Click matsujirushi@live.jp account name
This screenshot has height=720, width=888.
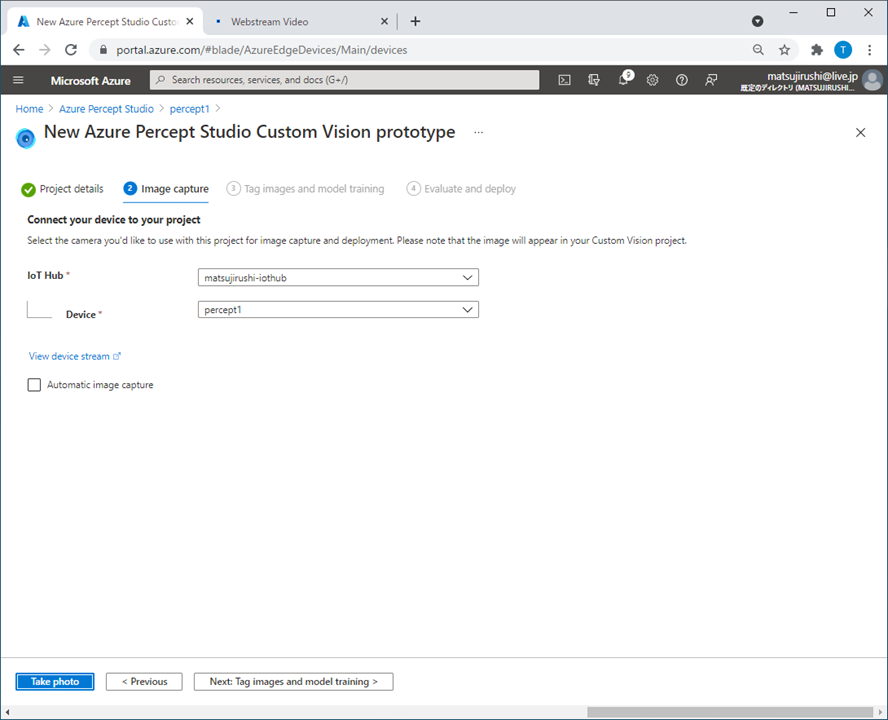point(812,76)
